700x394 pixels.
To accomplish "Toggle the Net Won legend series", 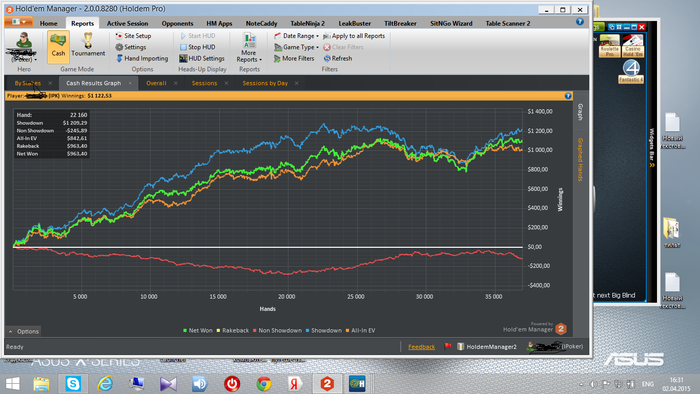I will [197, 331].
